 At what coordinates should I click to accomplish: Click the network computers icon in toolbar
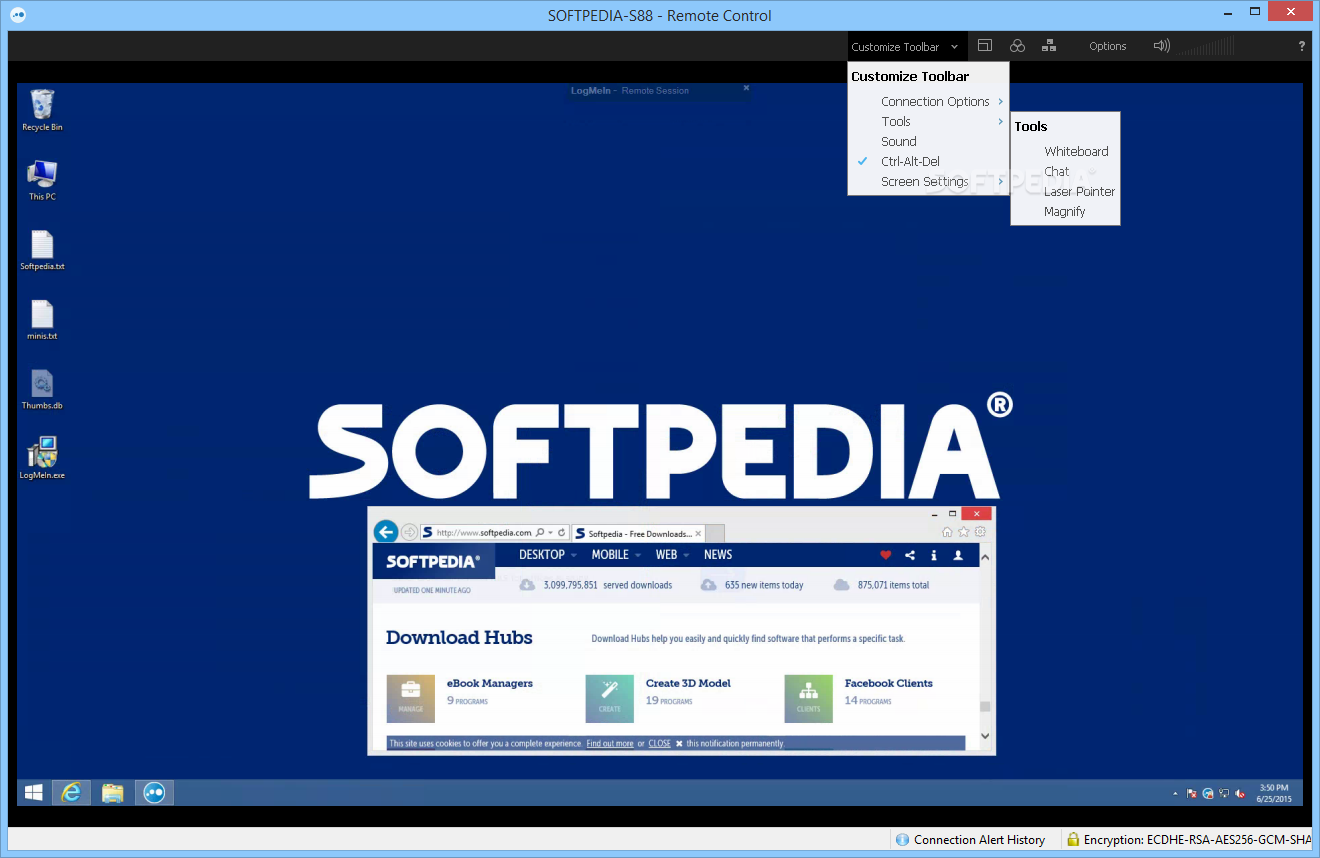[x=1049, y=46]
